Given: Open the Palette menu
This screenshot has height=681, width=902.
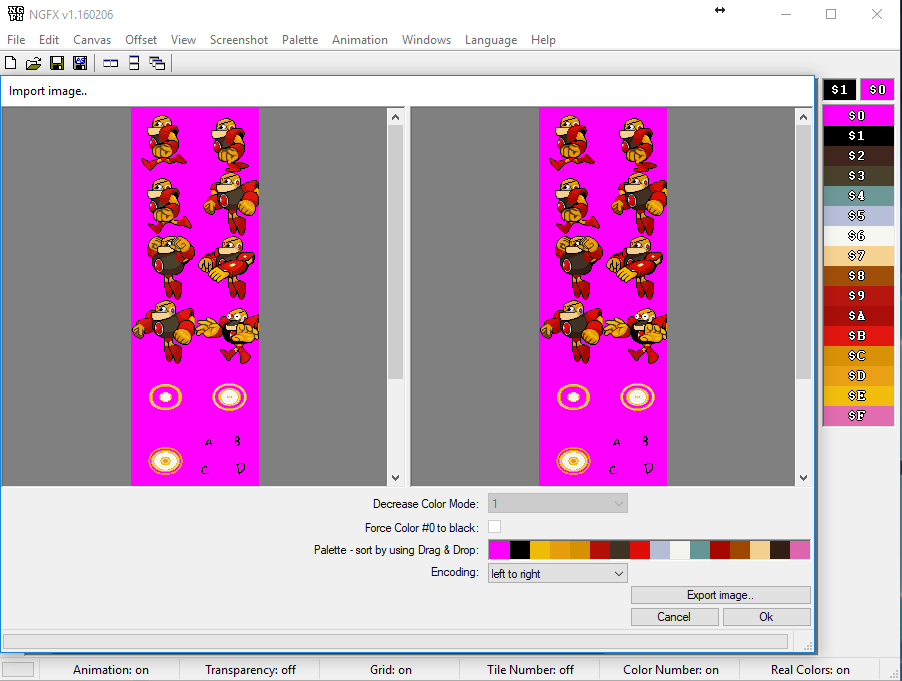Looking at the screenshot, I should [299, 40].
